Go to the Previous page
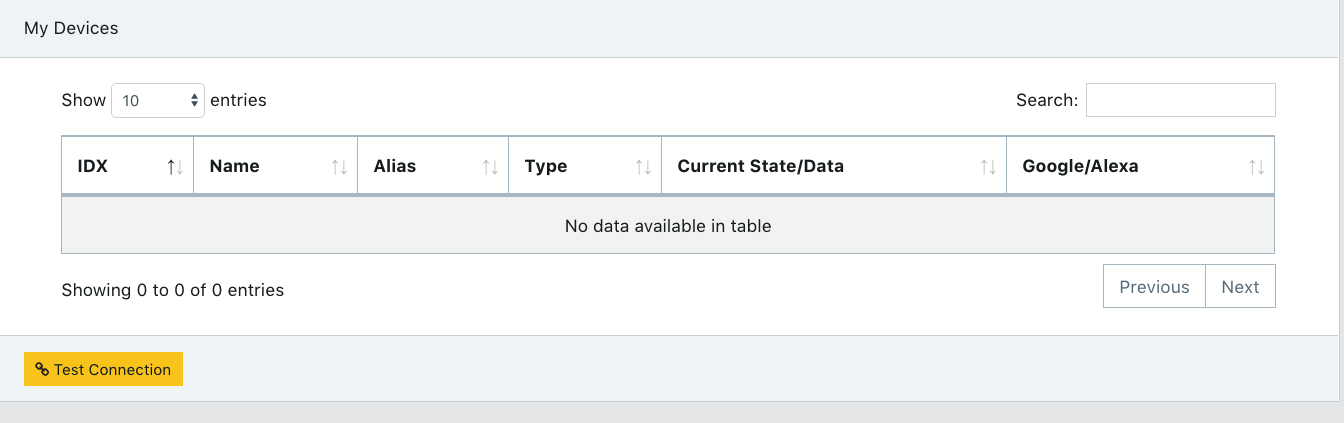Screen dimensions: 1344x423 1154,287
